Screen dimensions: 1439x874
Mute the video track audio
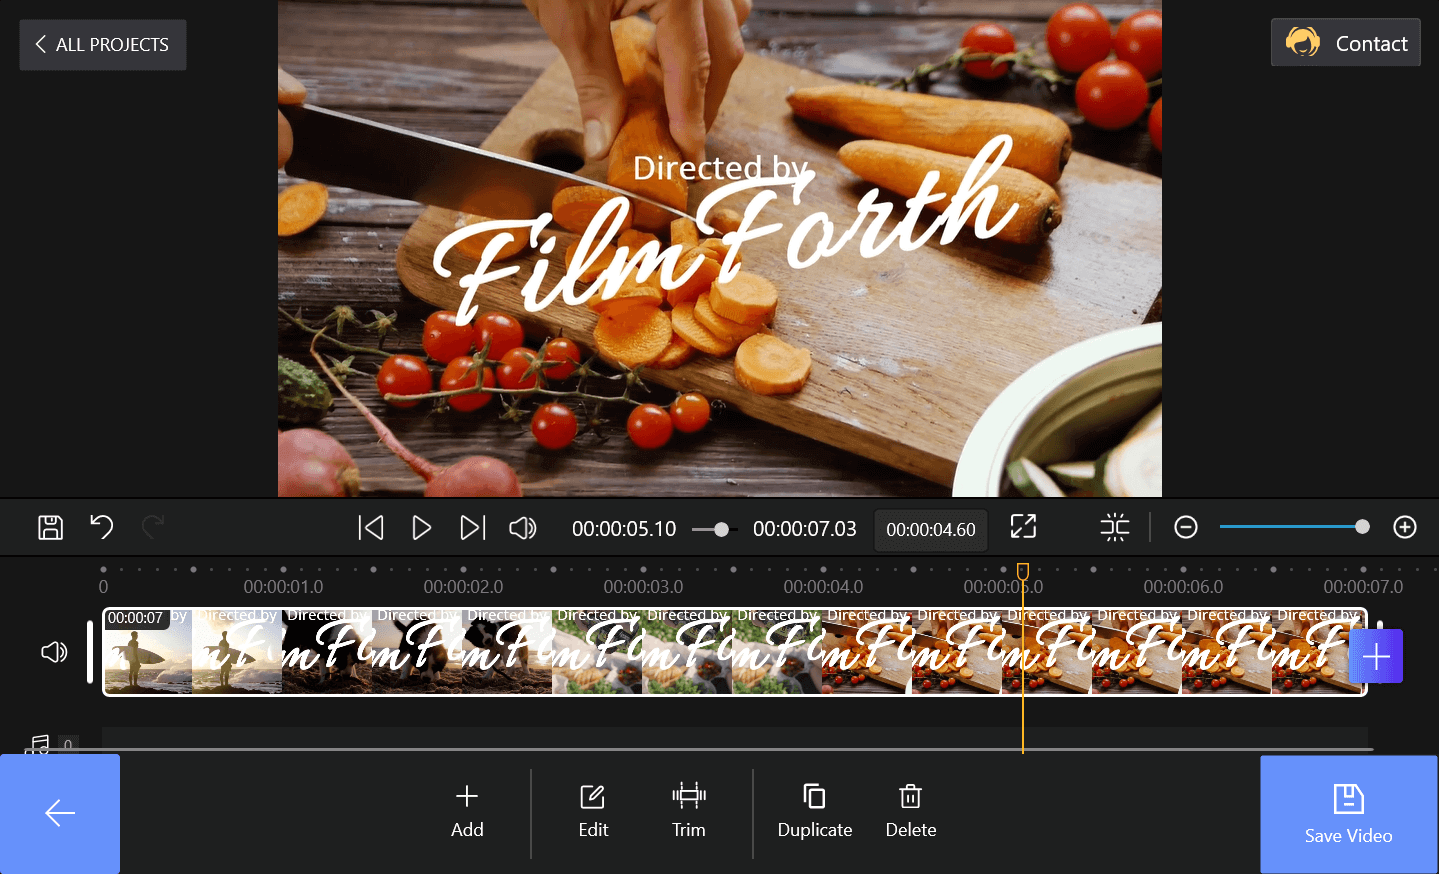tap(54, 652)
